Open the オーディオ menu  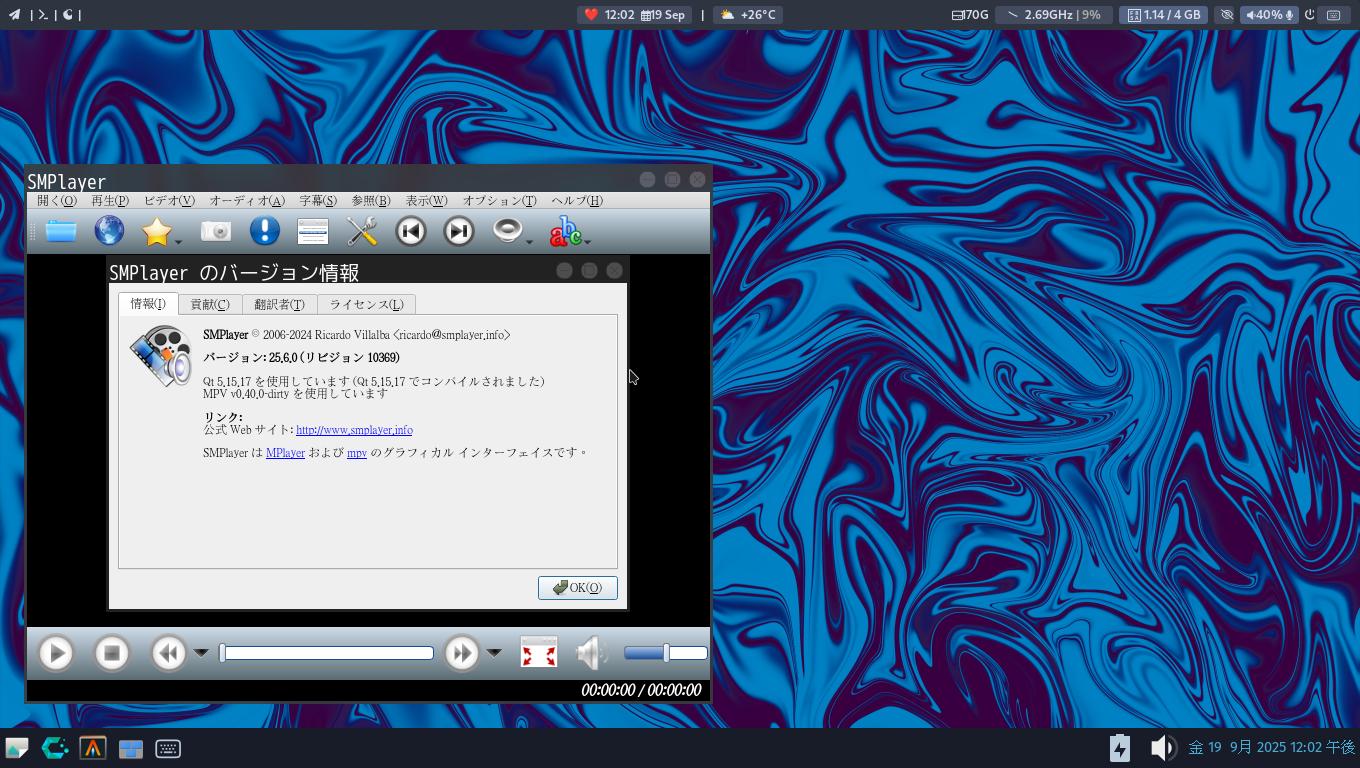(x=247, y=201)
